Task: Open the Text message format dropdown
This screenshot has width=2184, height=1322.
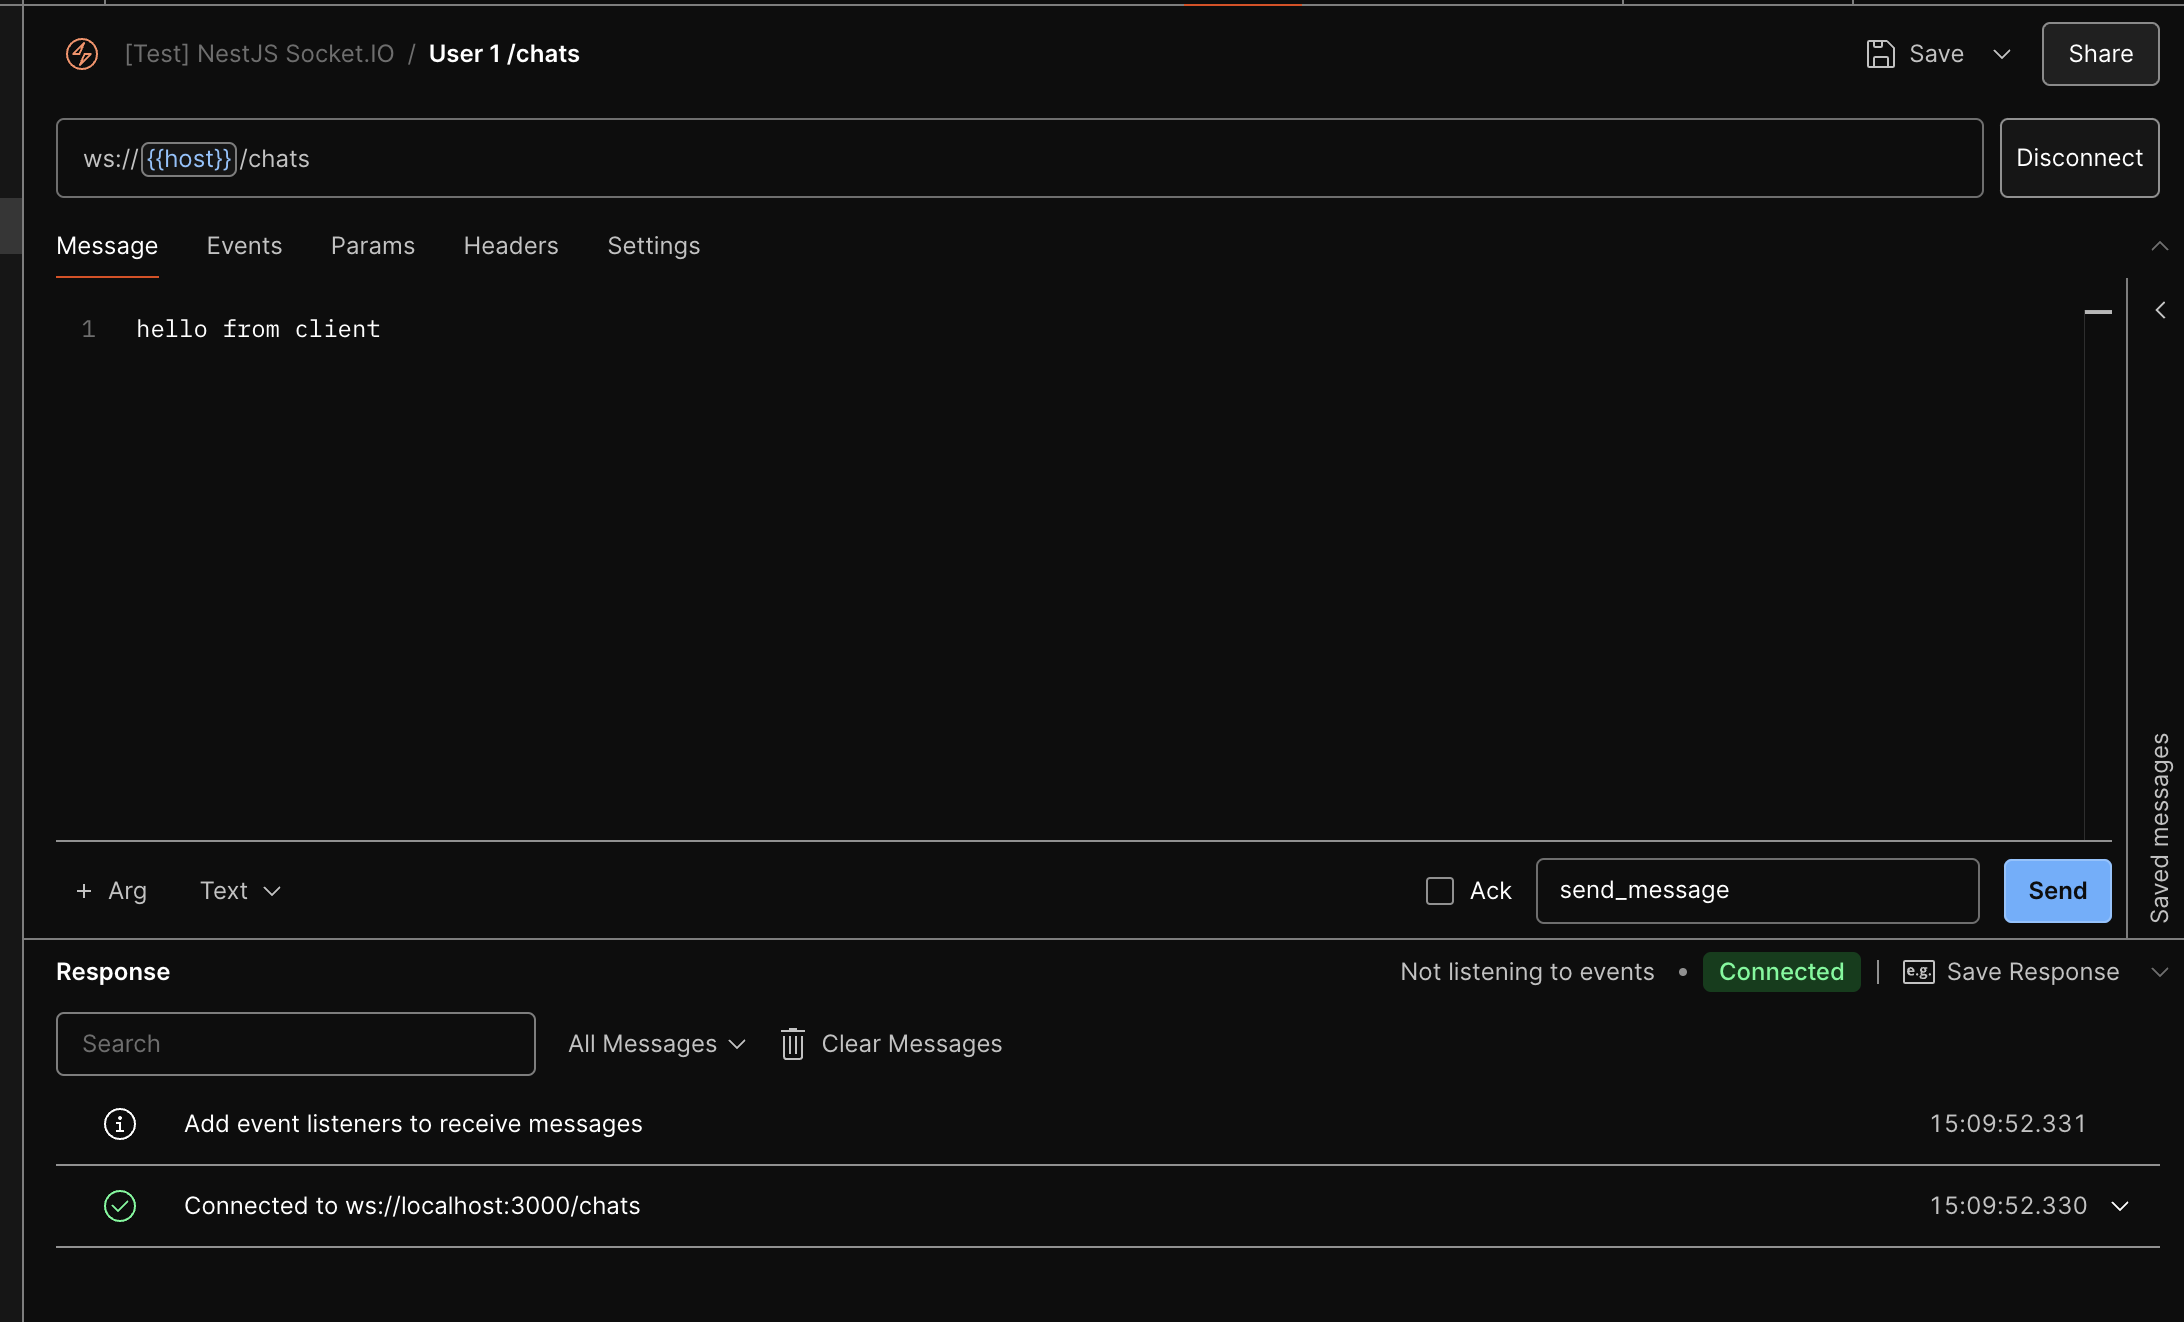Action: click(x=240, y=891)
